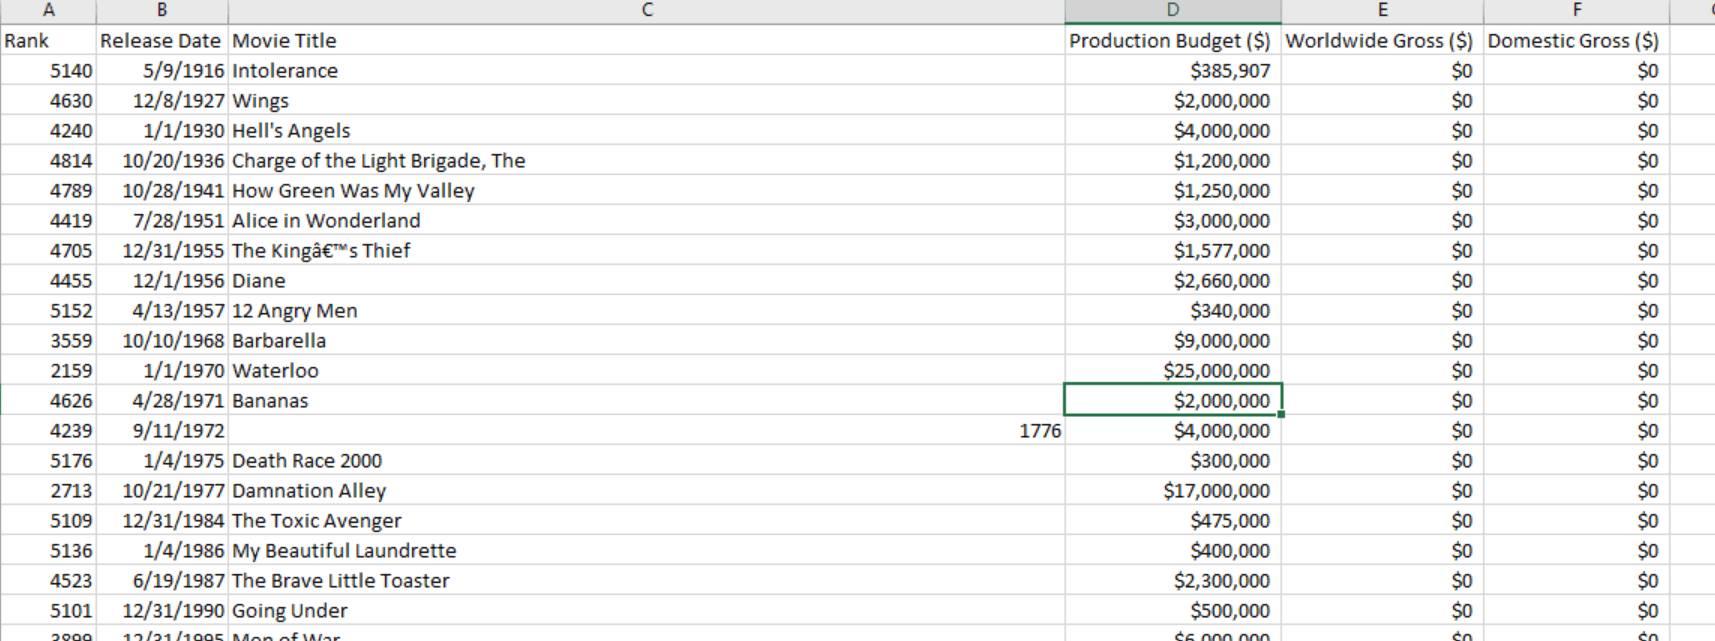
Task: Select the Waterloo title cell
Action: coord(647,370)
